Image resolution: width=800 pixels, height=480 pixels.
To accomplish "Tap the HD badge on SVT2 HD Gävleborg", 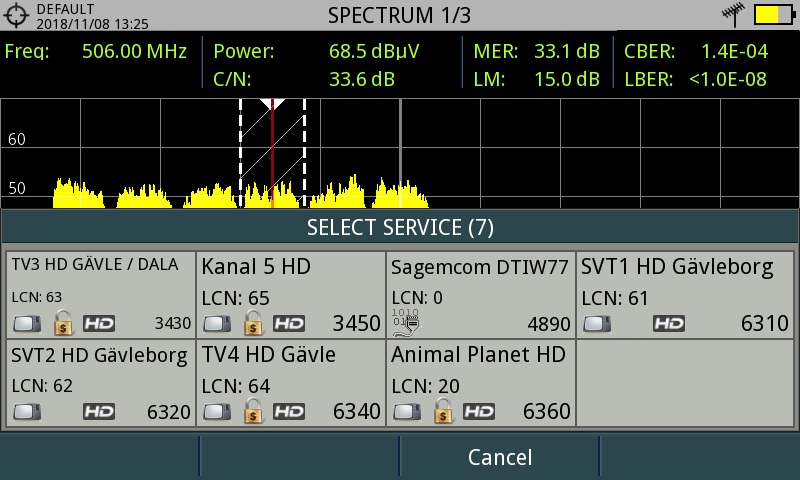I will [x=99, y=412].
